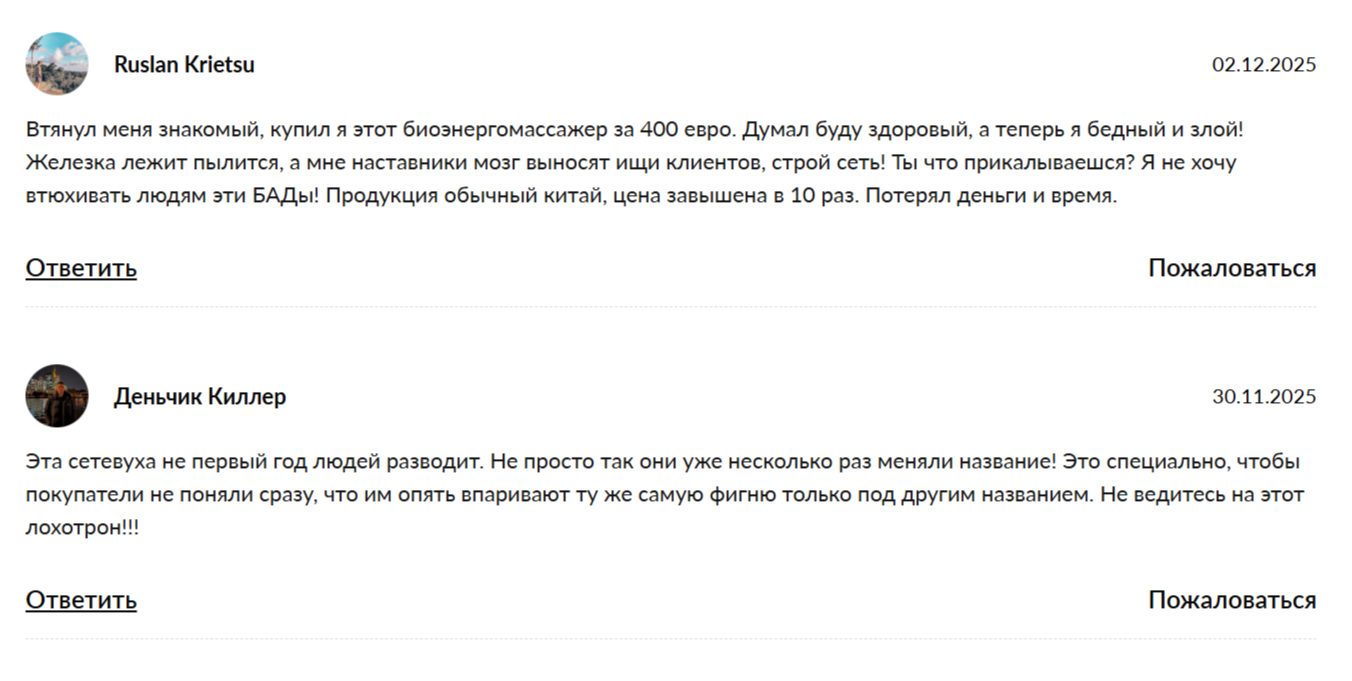Open the second commenter's dark avatar photo
1352x681 pixels.
pyautogui.click(x=58, y=396)
